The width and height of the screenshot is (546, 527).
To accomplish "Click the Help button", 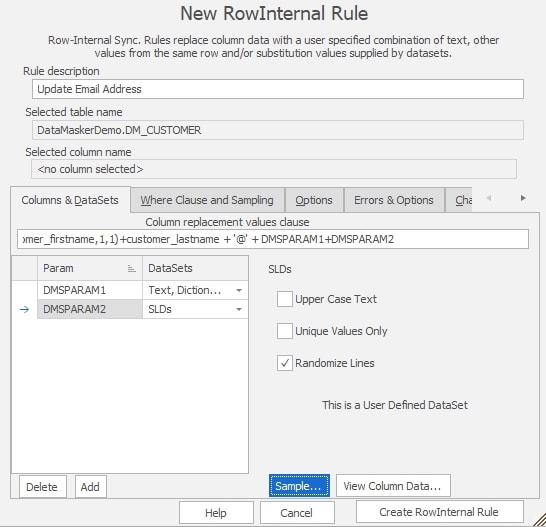I will [x=216, y=513].
